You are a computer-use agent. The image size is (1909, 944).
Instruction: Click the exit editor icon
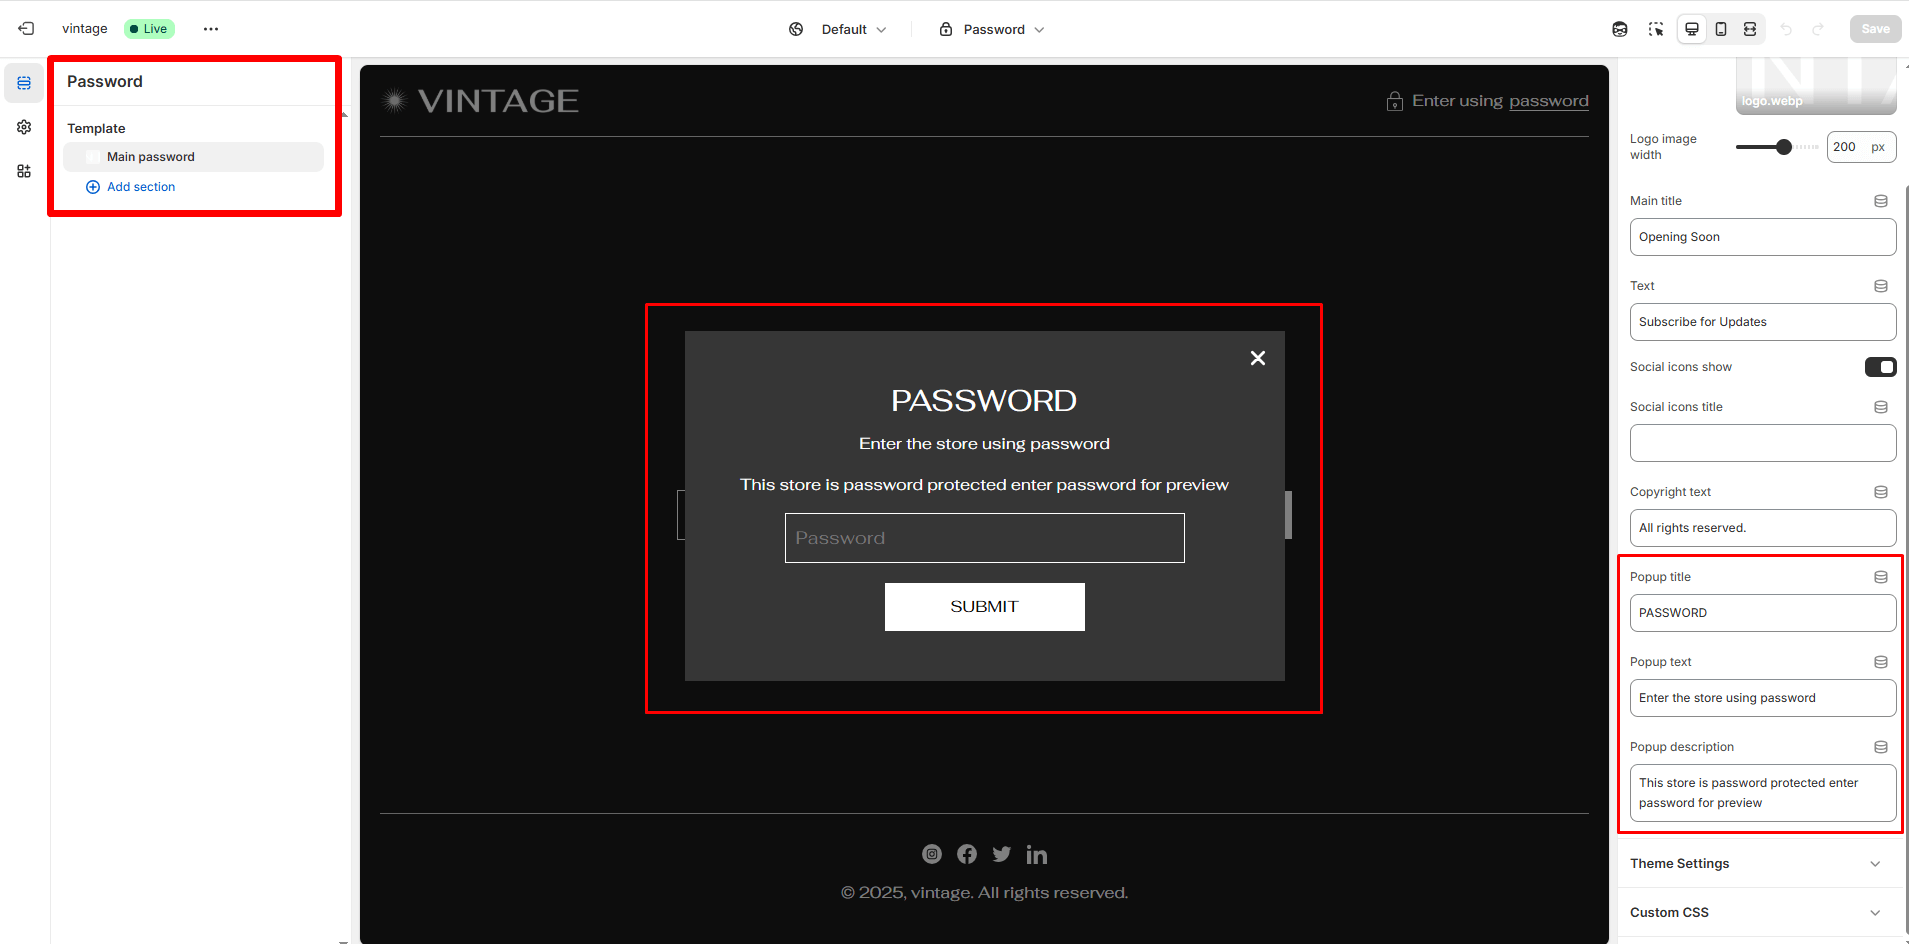26,29
